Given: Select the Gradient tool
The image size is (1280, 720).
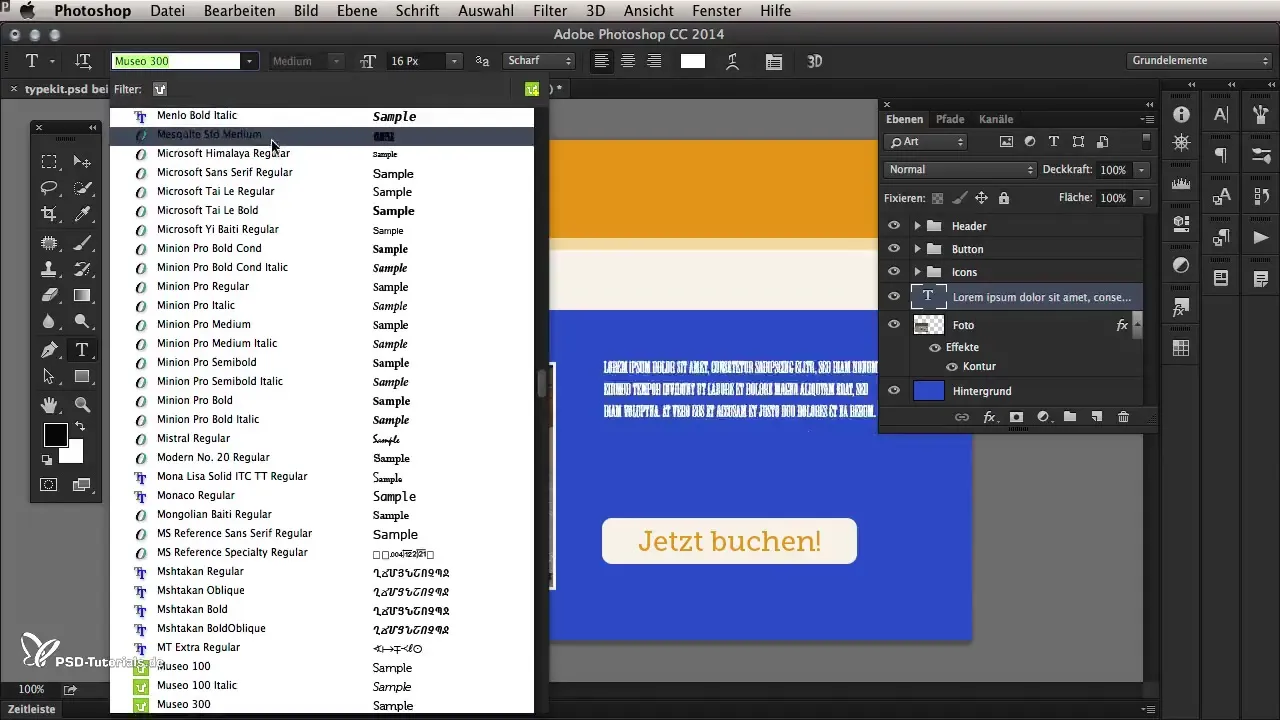Looking at the screenshot, I should (x=83, y=295).
